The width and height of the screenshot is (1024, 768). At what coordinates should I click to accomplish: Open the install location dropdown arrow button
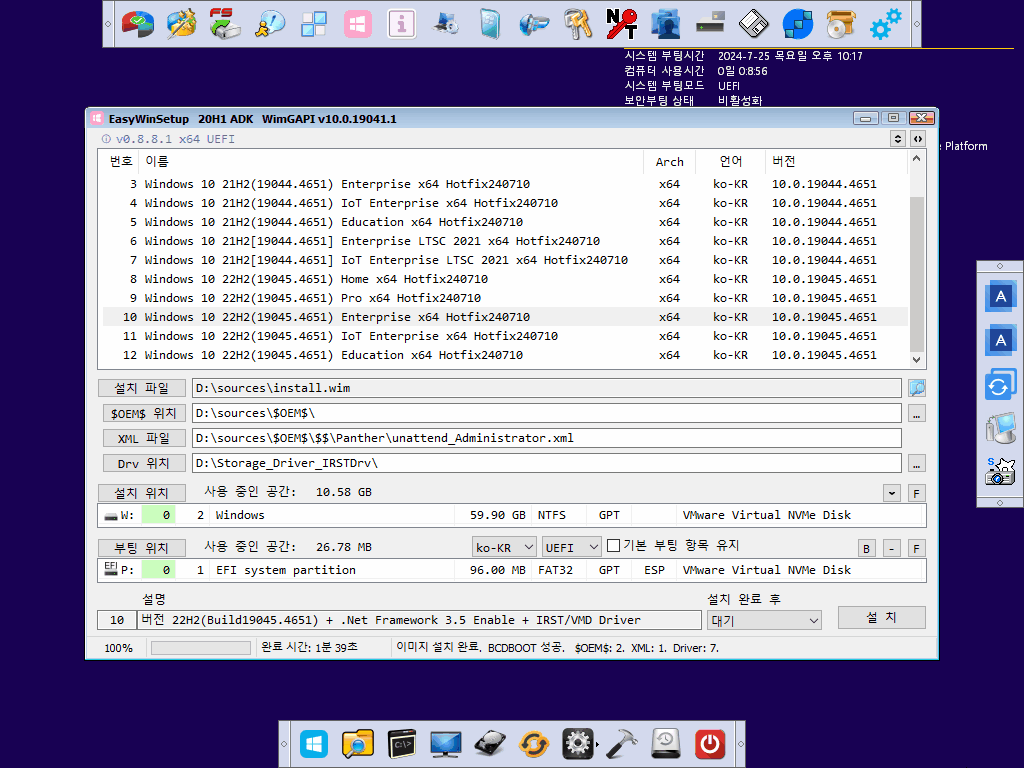891,494
